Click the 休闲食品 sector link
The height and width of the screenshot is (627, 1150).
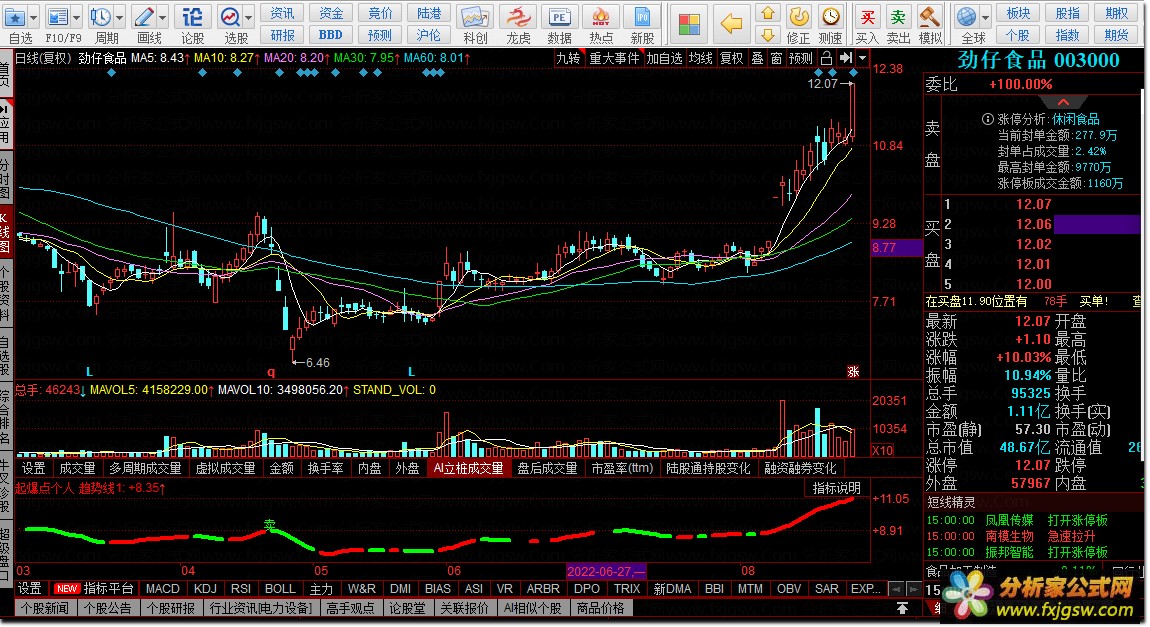point(1075,120)
